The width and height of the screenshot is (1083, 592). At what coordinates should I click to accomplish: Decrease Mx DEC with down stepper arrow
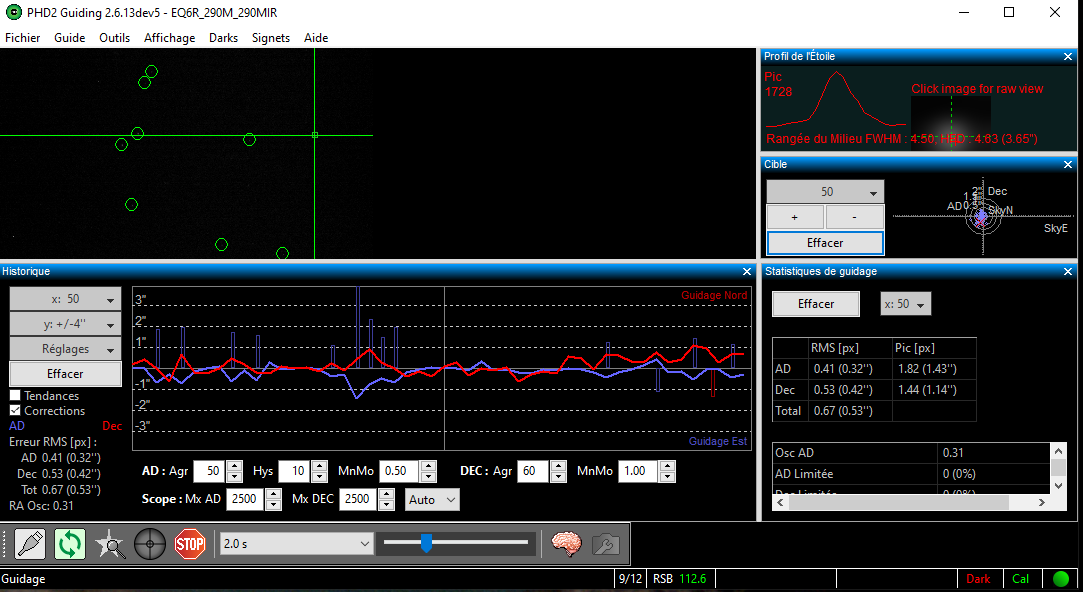(387, 505)
